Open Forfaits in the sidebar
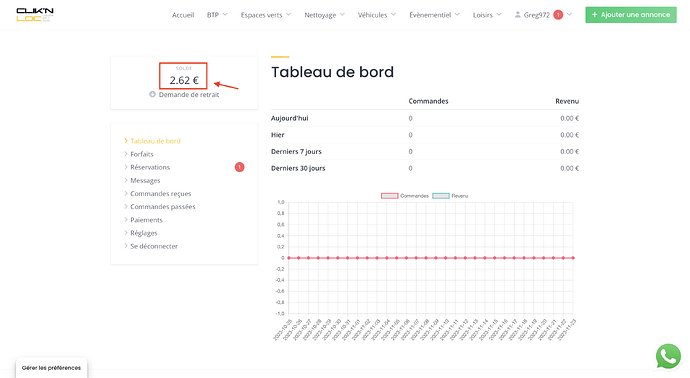The height and width of the screenshot is (378, 690). point(142,154)
